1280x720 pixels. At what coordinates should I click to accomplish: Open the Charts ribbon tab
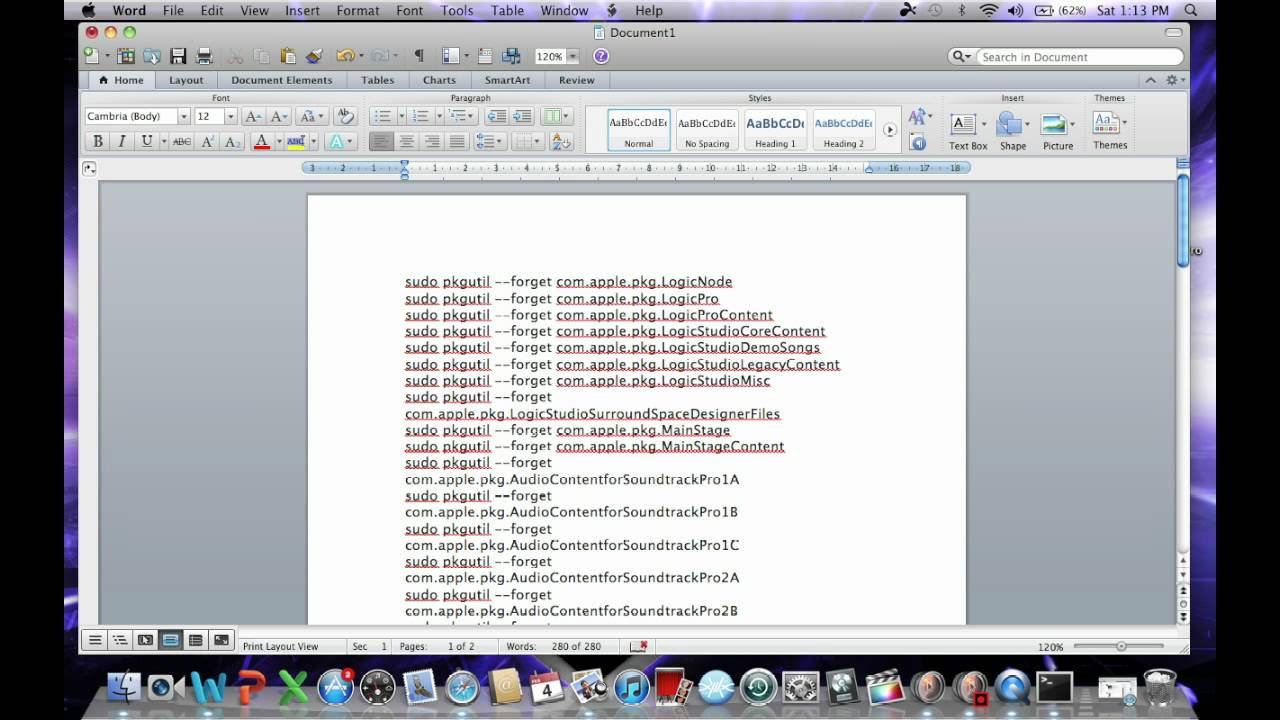[439, 80]
